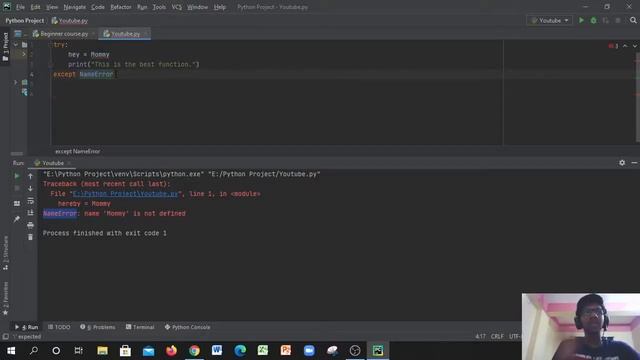Open the Problems tool window

pyautogui.click(x=98, y=327)
